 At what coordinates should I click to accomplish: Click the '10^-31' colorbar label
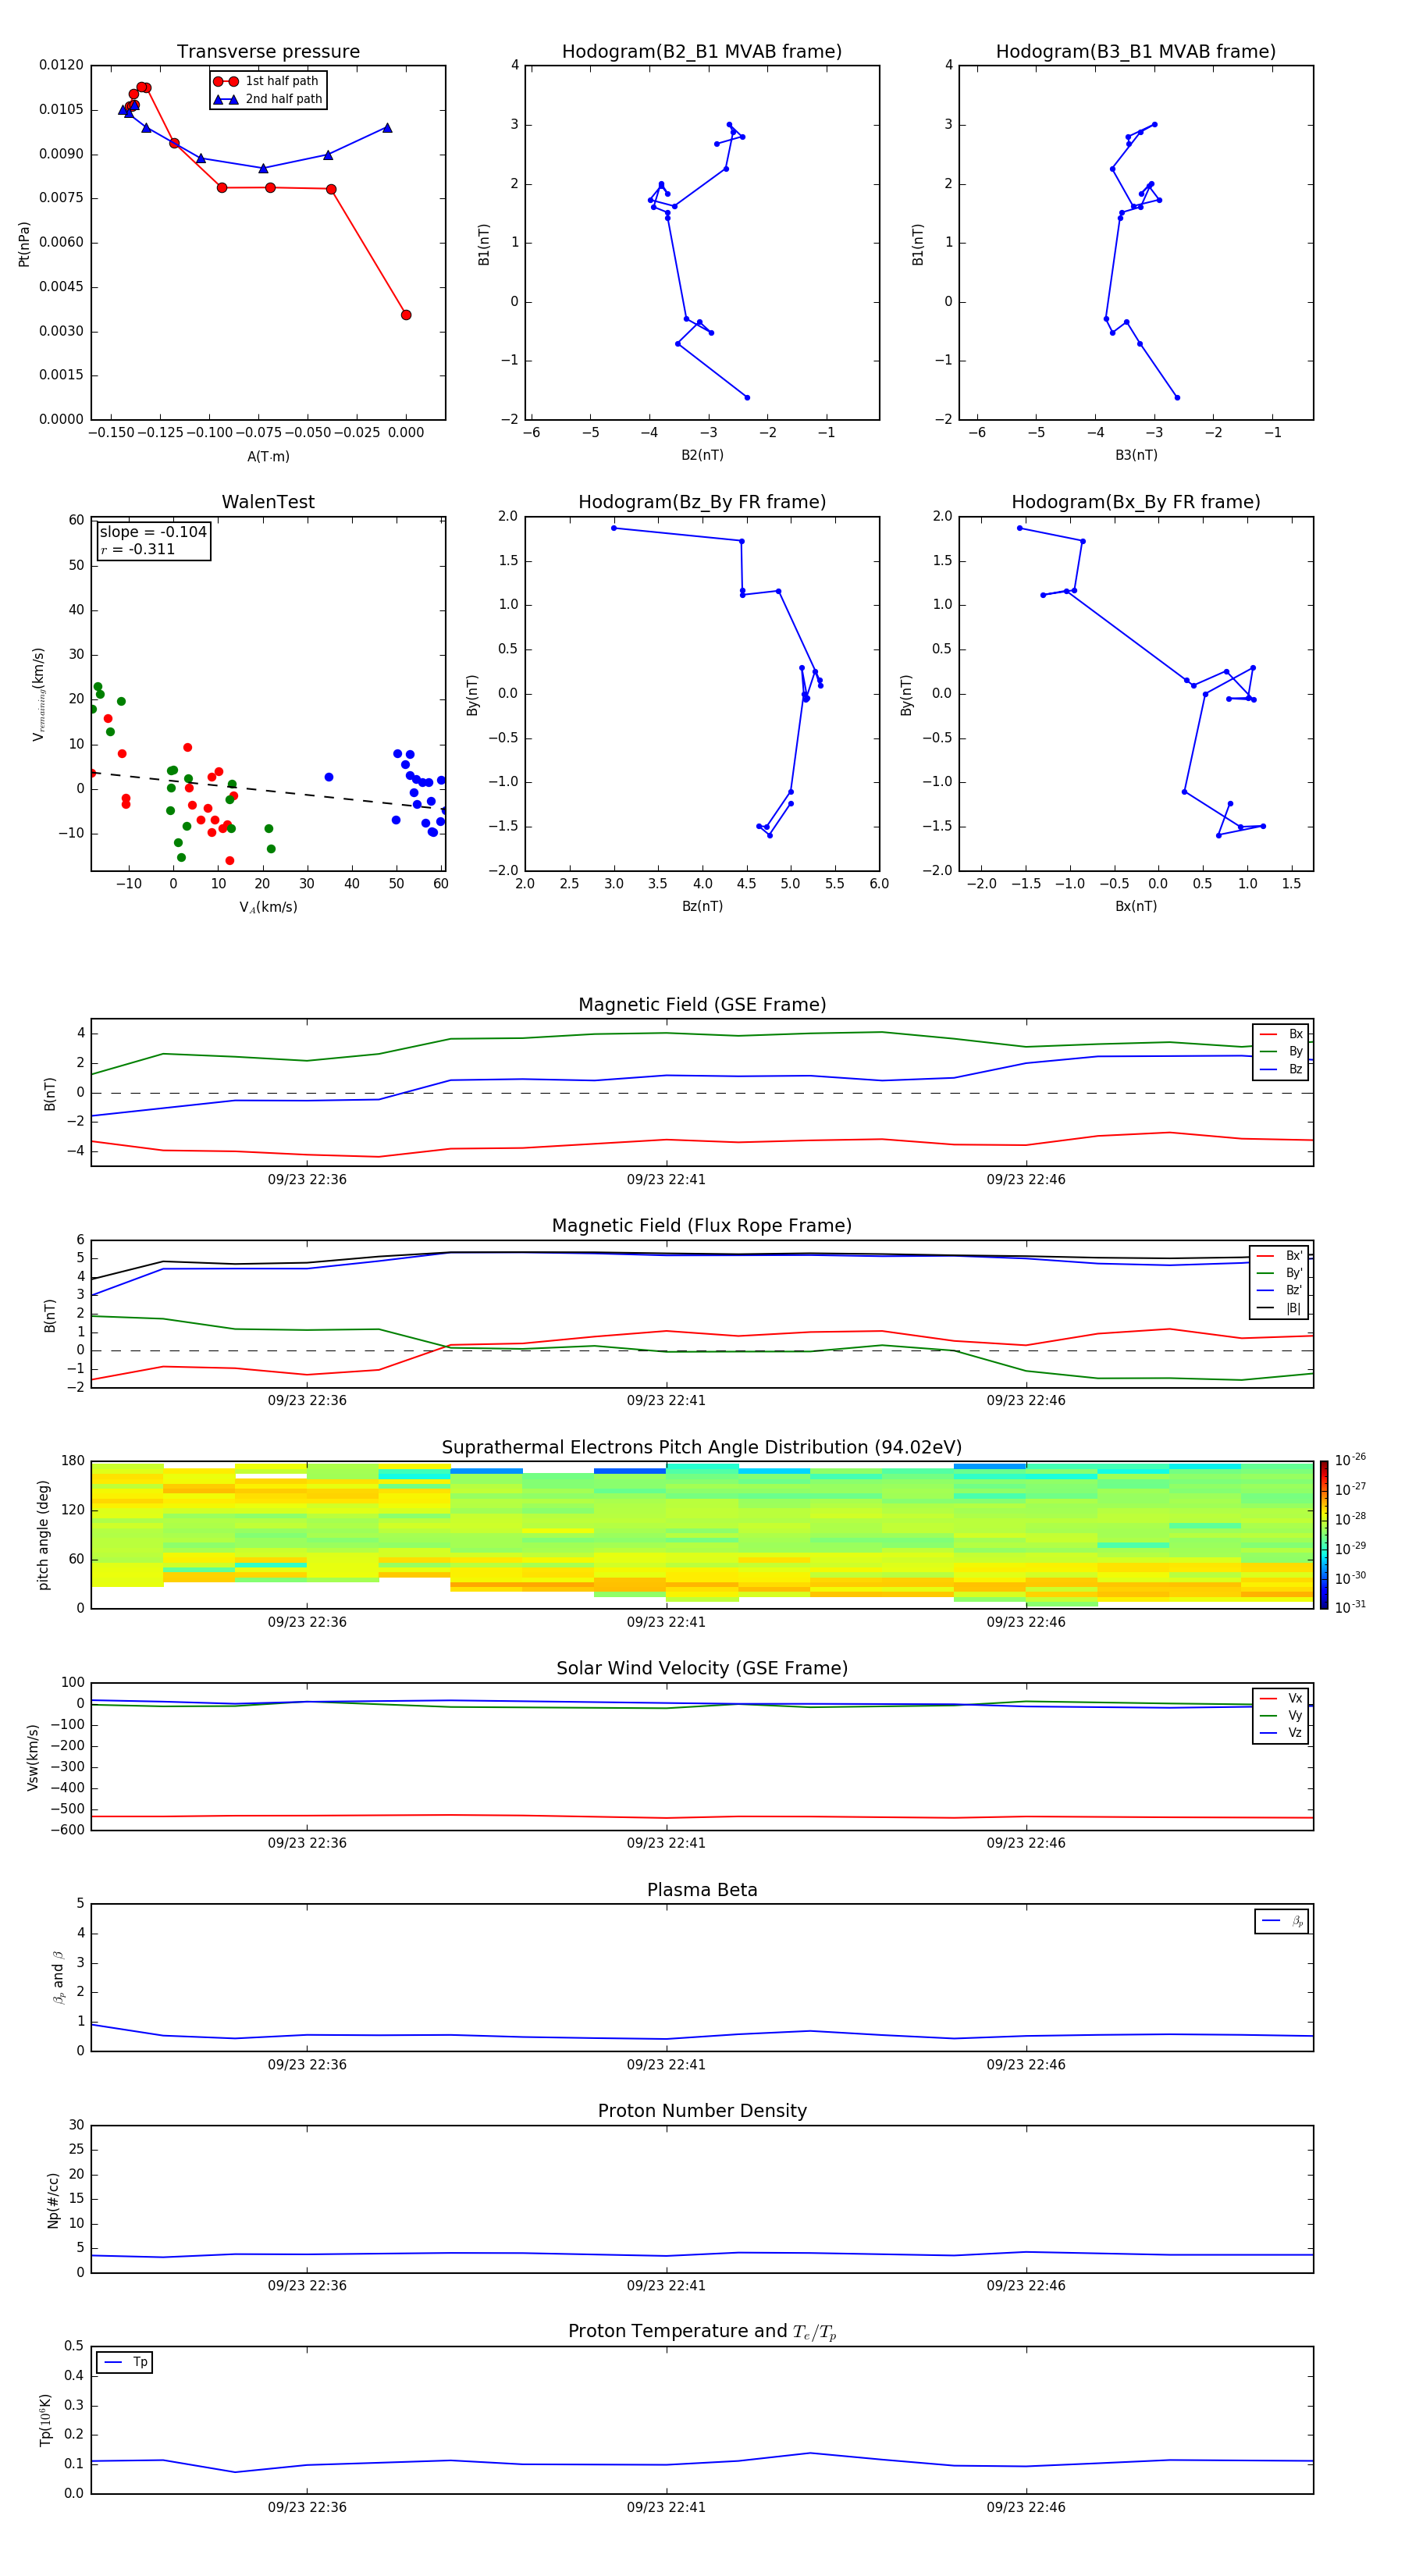click(1350, 1607)
